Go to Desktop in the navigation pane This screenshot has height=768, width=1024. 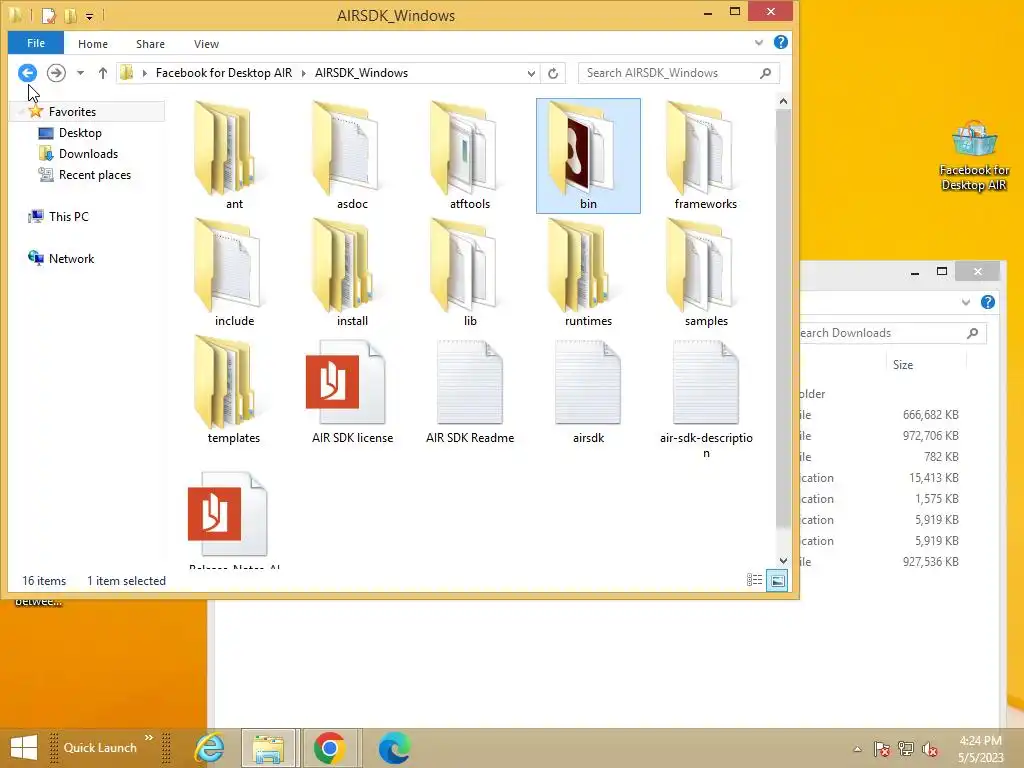click(80, 133)
